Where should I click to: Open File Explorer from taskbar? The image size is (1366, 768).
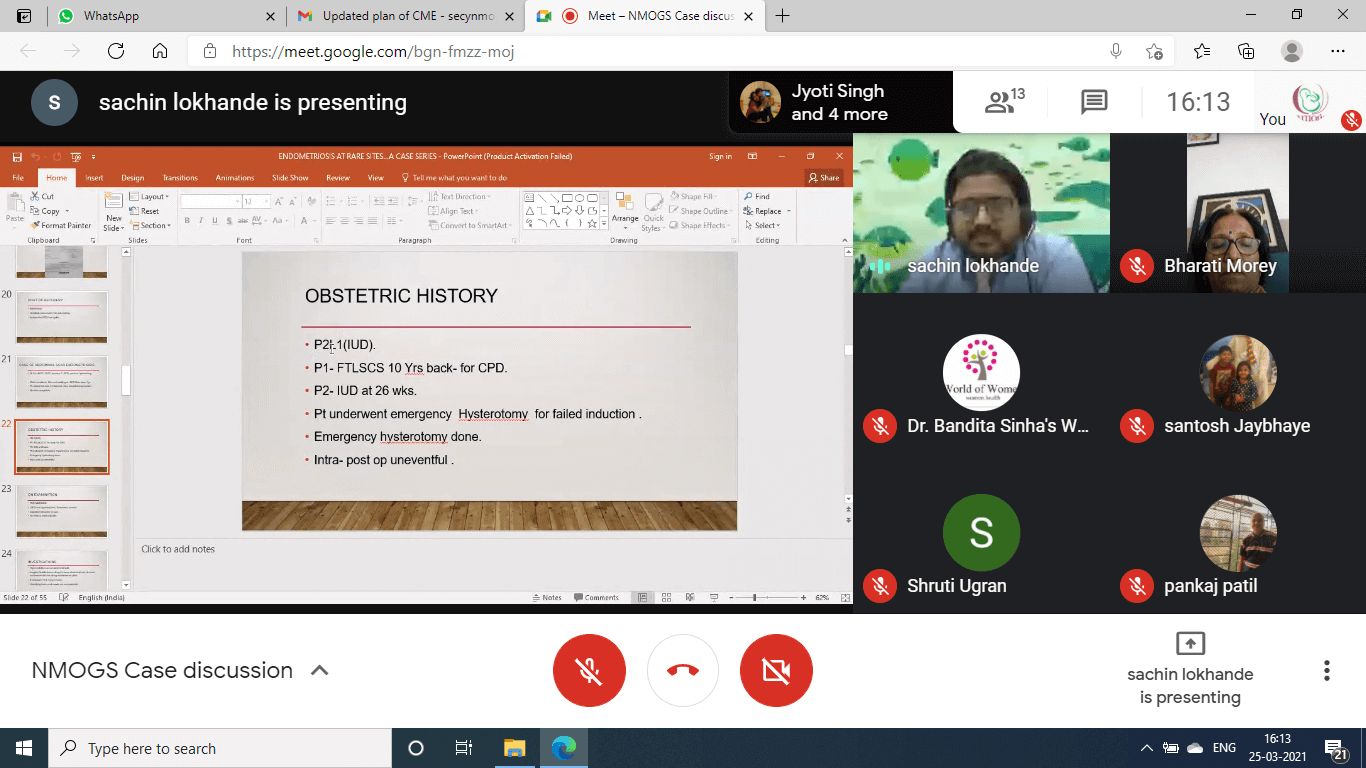[514, 748]
